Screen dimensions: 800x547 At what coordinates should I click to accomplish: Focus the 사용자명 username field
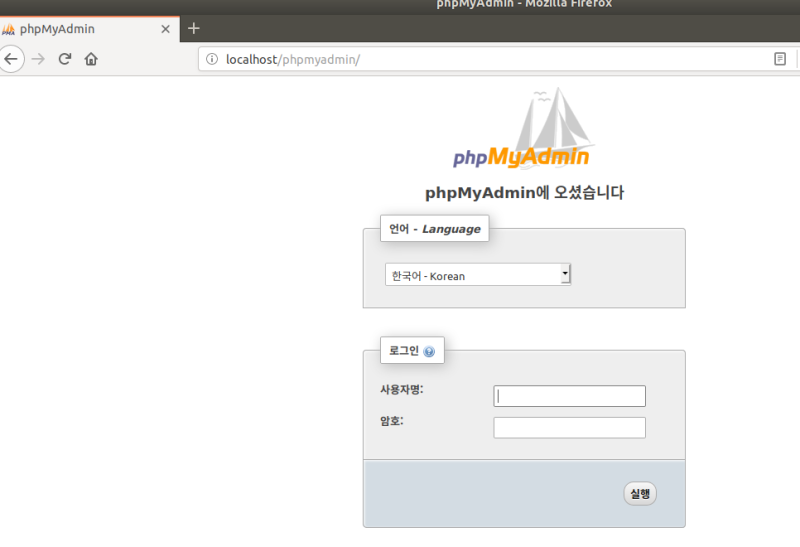(x=569, y=396)
